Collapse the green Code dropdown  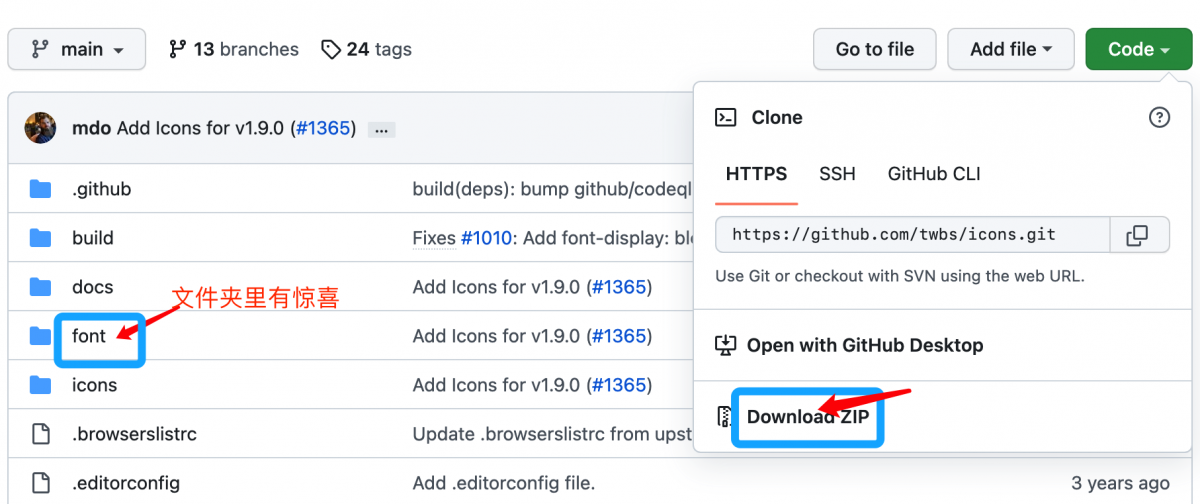coord(1138,49)
